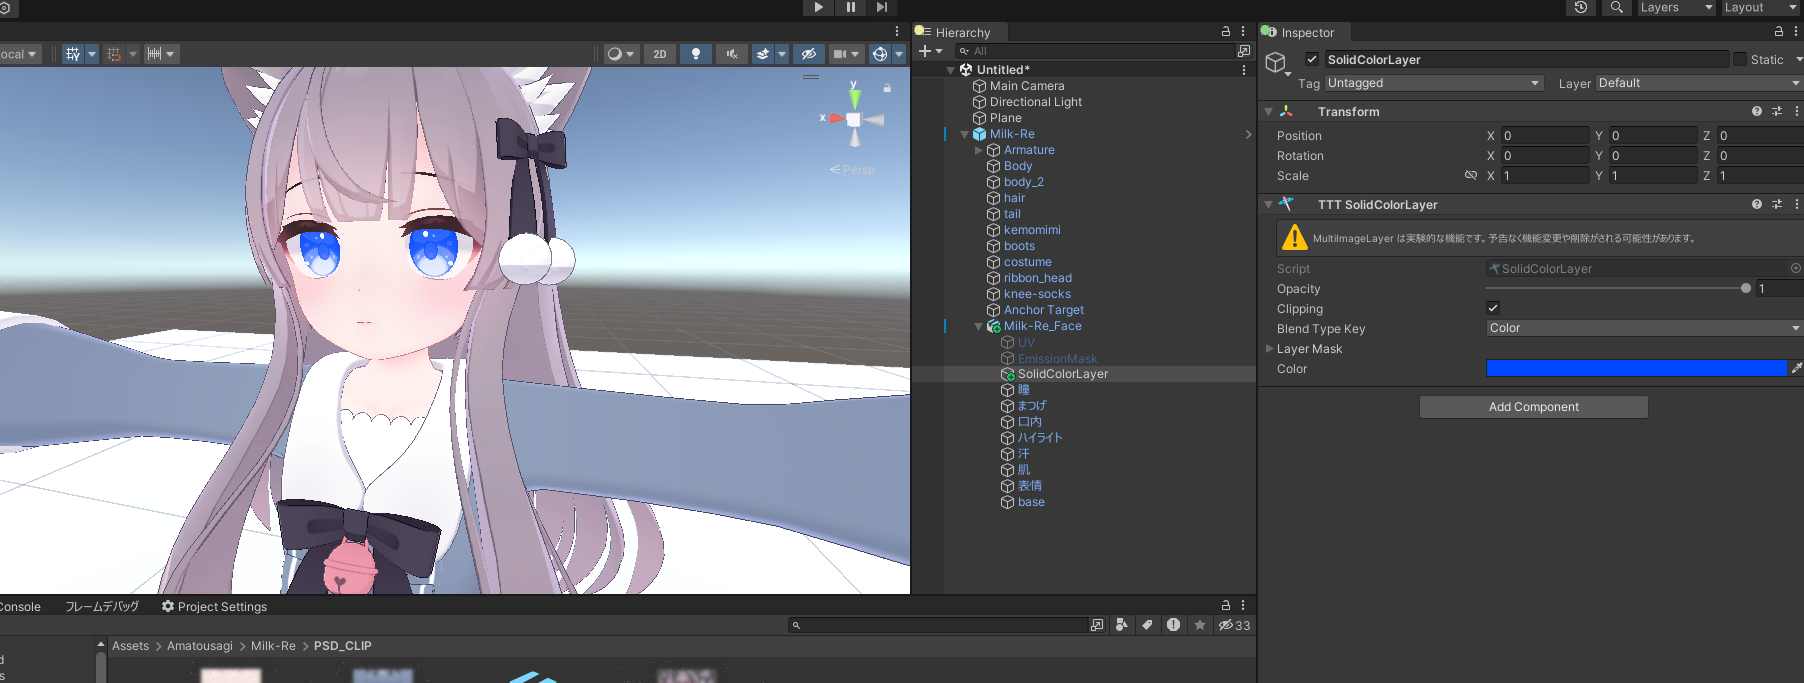This screenshot has height=683, width=1804.
Task: Click the Step frame button
Action: (881, 7)
